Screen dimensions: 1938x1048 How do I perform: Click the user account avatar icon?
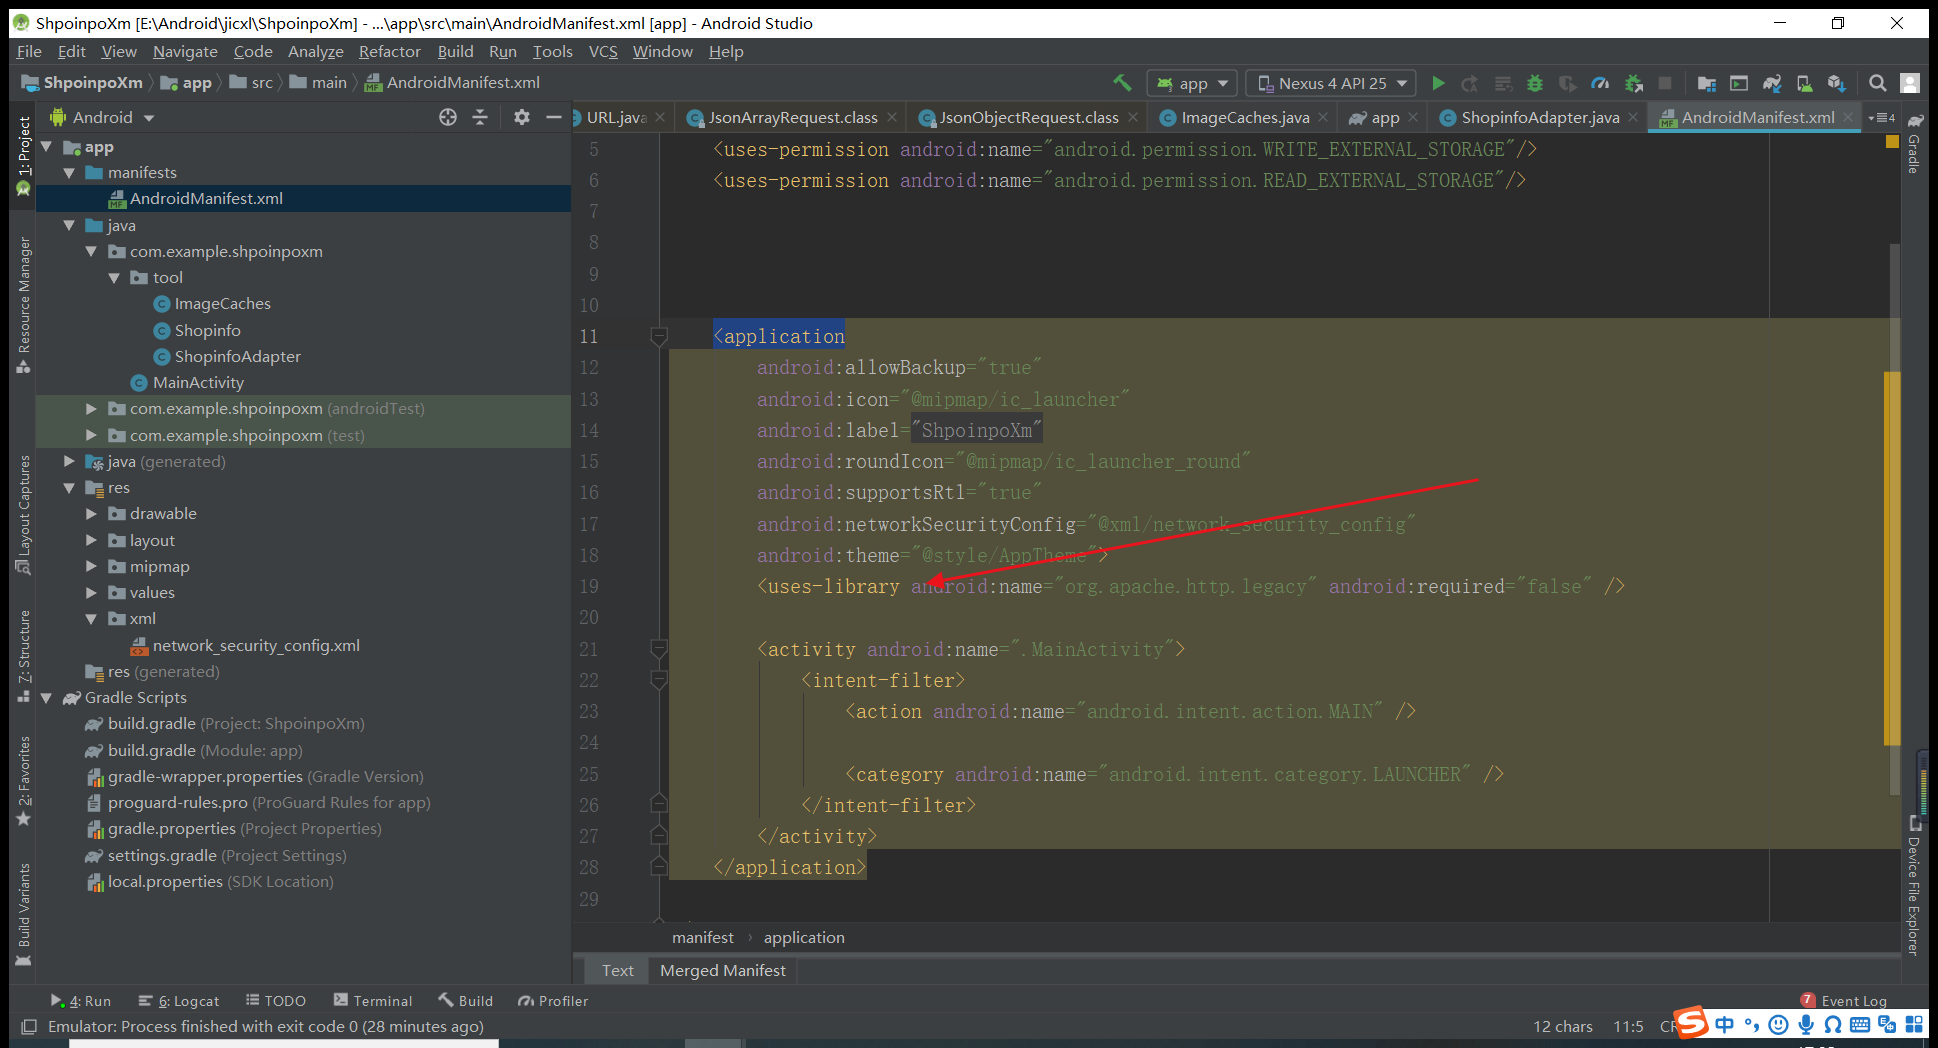pos(1910,83)
